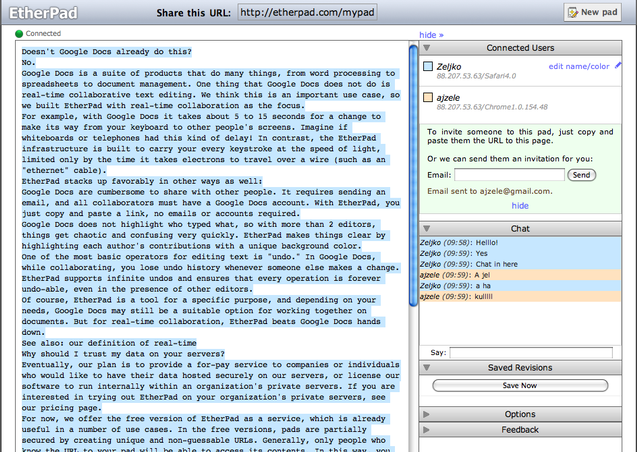Click 'Email sent to ajzele@gmail.com.' text
Screen dimensions: 637x452
(490, 191)
